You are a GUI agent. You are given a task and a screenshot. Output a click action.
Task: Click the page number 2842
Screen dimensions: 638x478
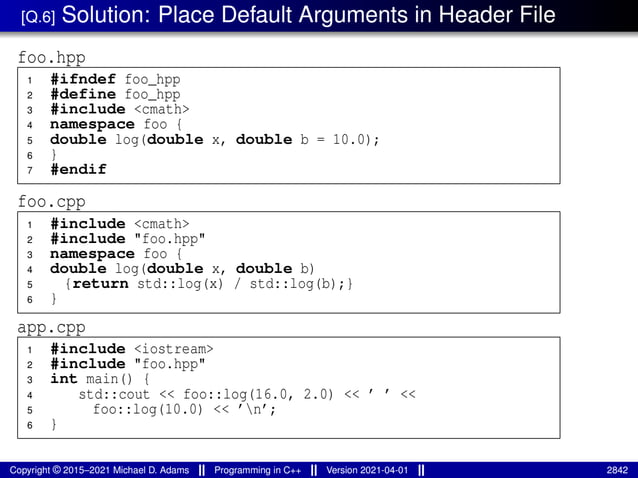618,470
